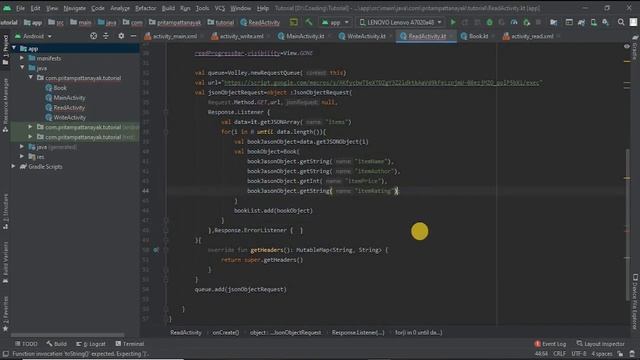Image resolution: width=640 pixels, height=360 pixels.
Task: Open Project panel gear settings
Action: tap(121, 36)
